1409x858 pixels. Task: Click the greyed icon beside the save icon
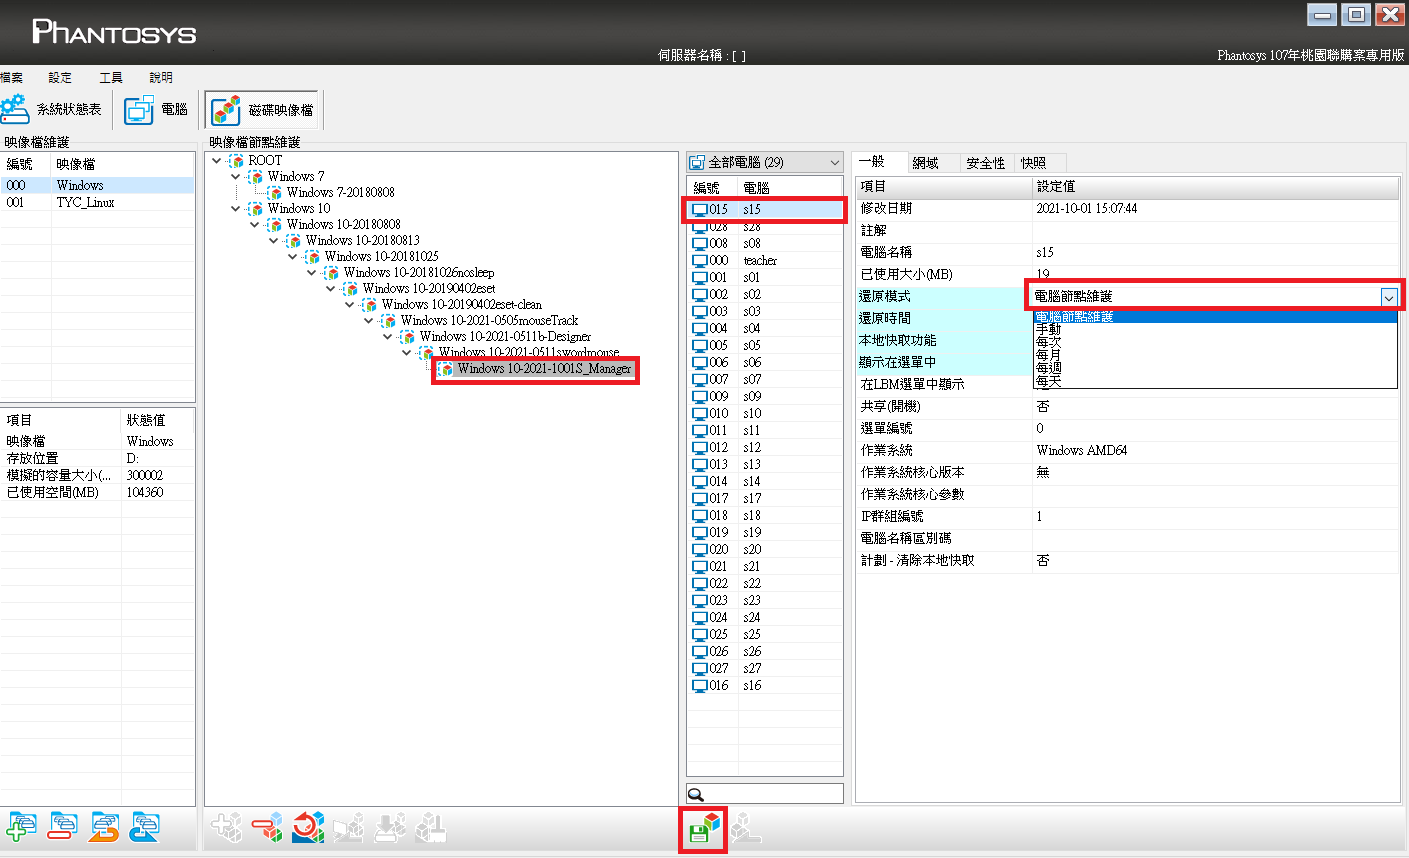(745, 827)
